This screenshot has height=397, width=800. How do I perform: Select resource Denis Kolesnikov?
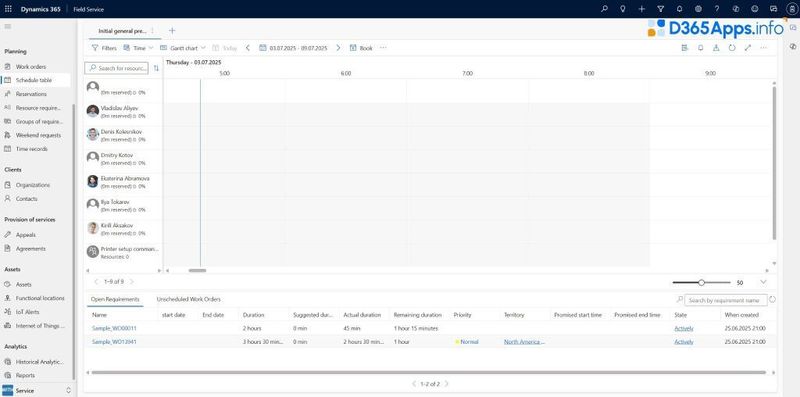click(123, 135)
